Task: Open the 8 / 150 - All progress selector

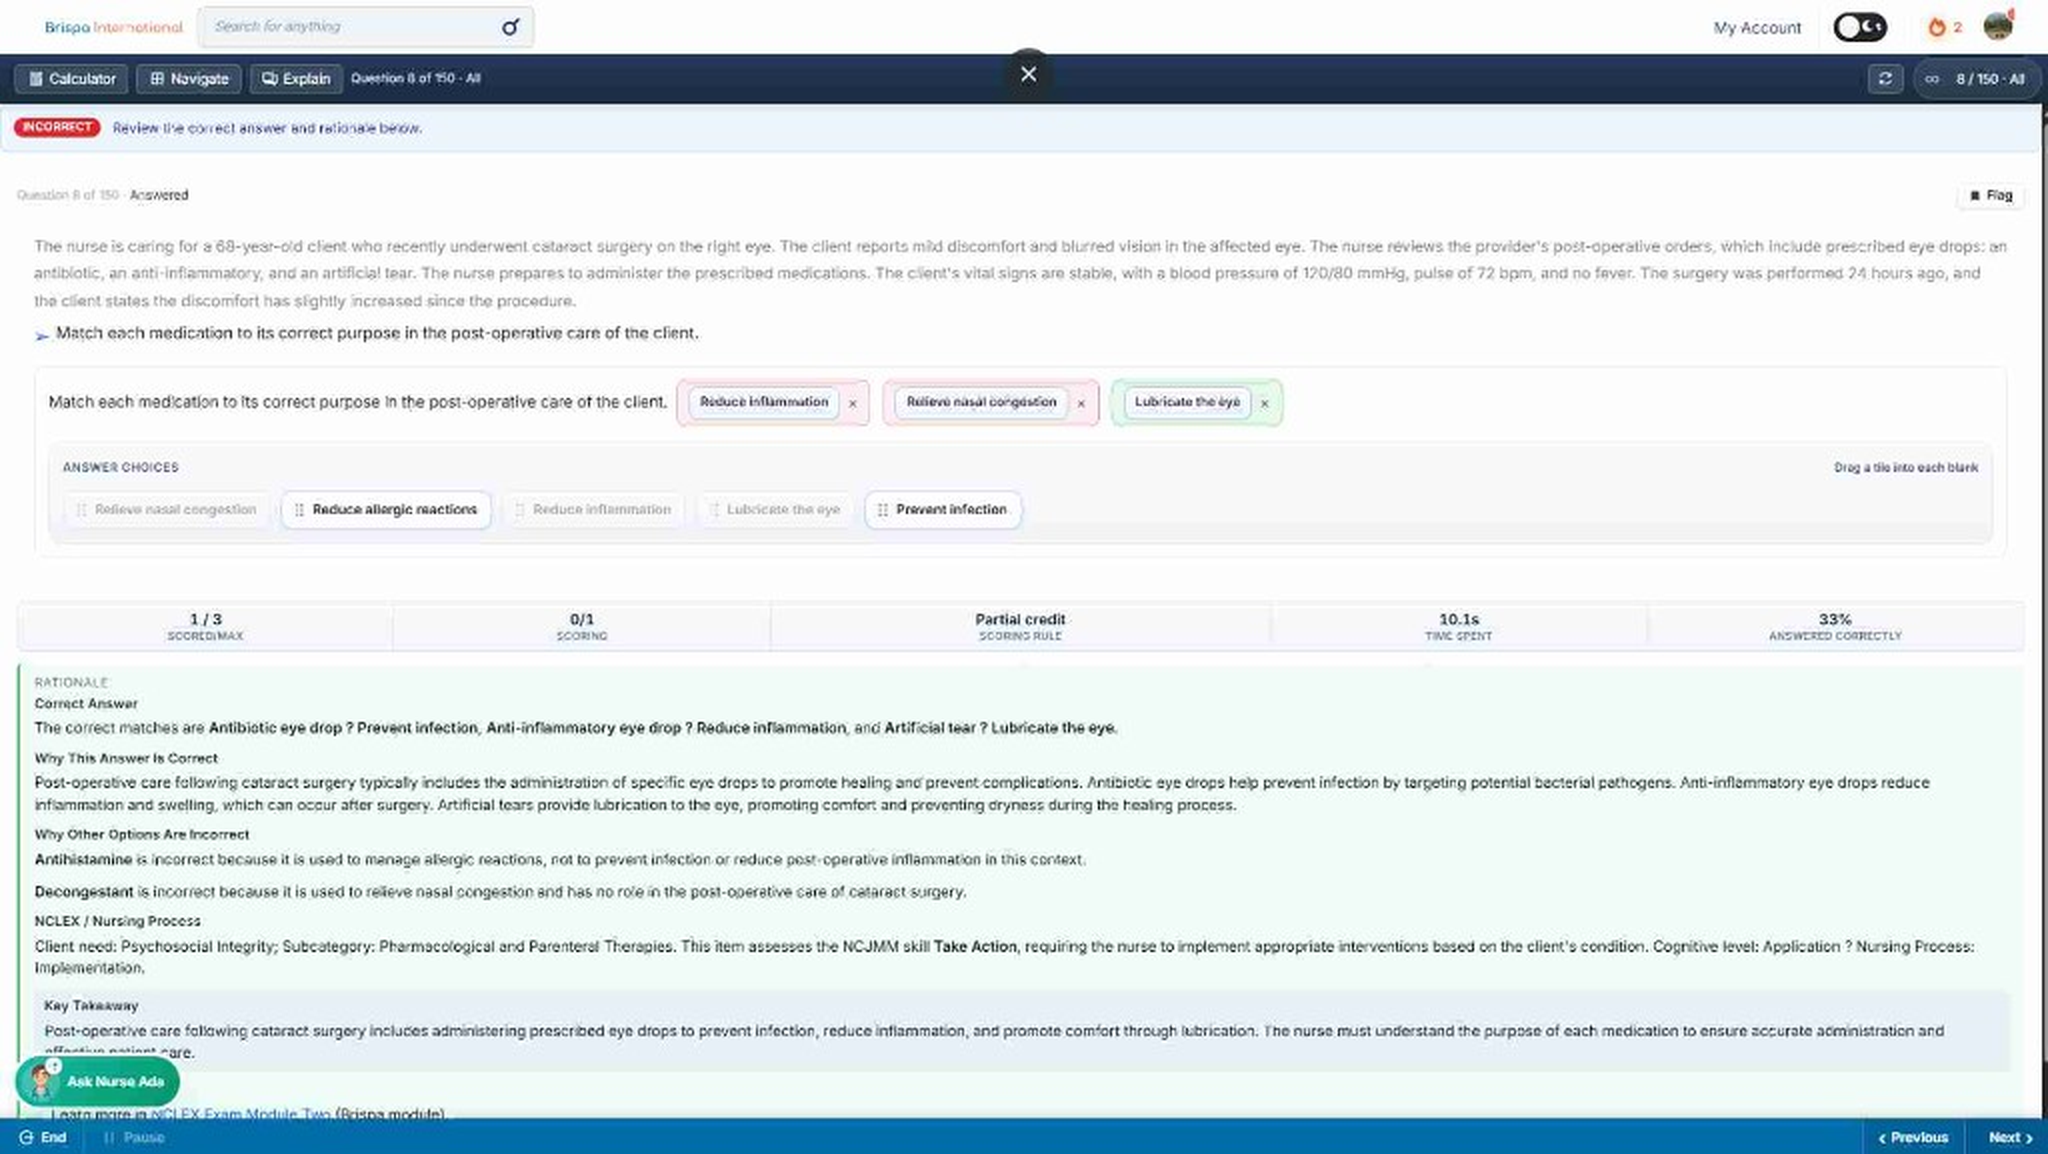Action: (x=1977, y=78)
